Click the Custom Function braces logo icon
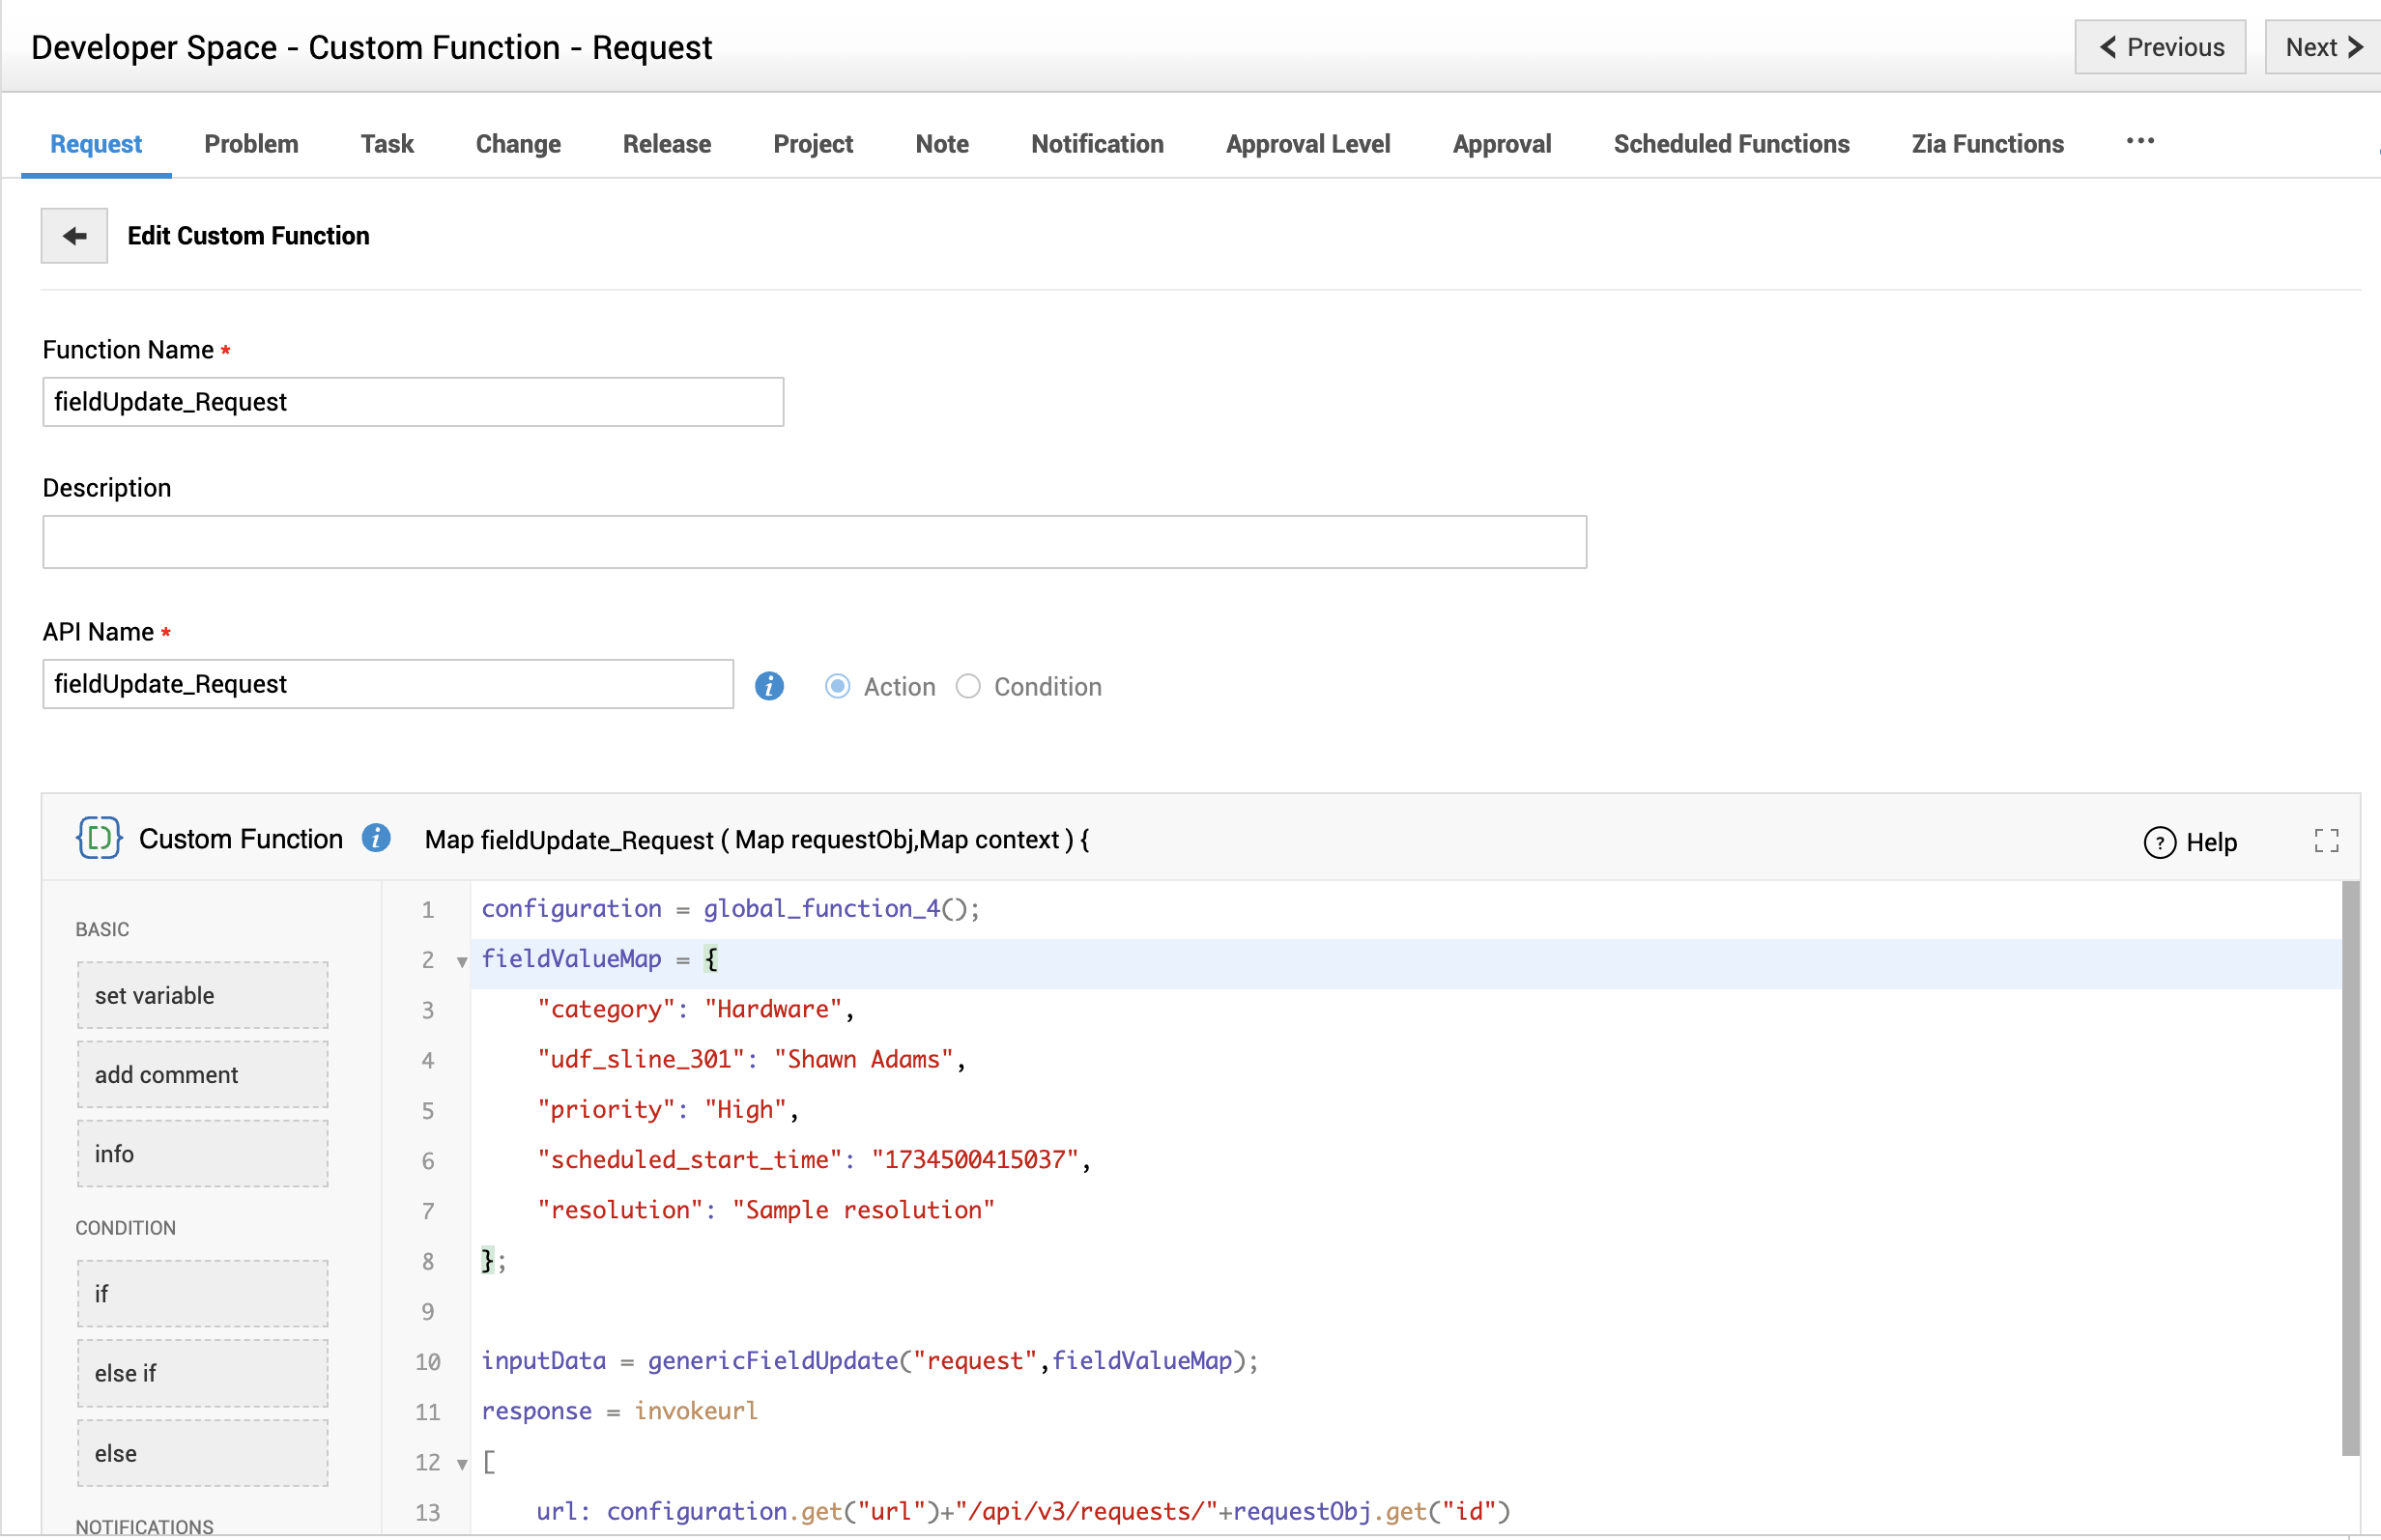The width and height of the screenshot is (2381, 1540). 98,838
